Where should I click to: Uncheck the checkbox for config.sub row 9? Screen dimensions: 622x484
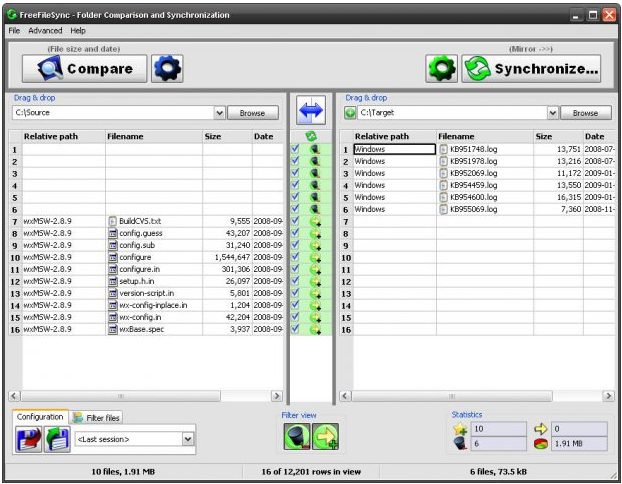[295, 244]
